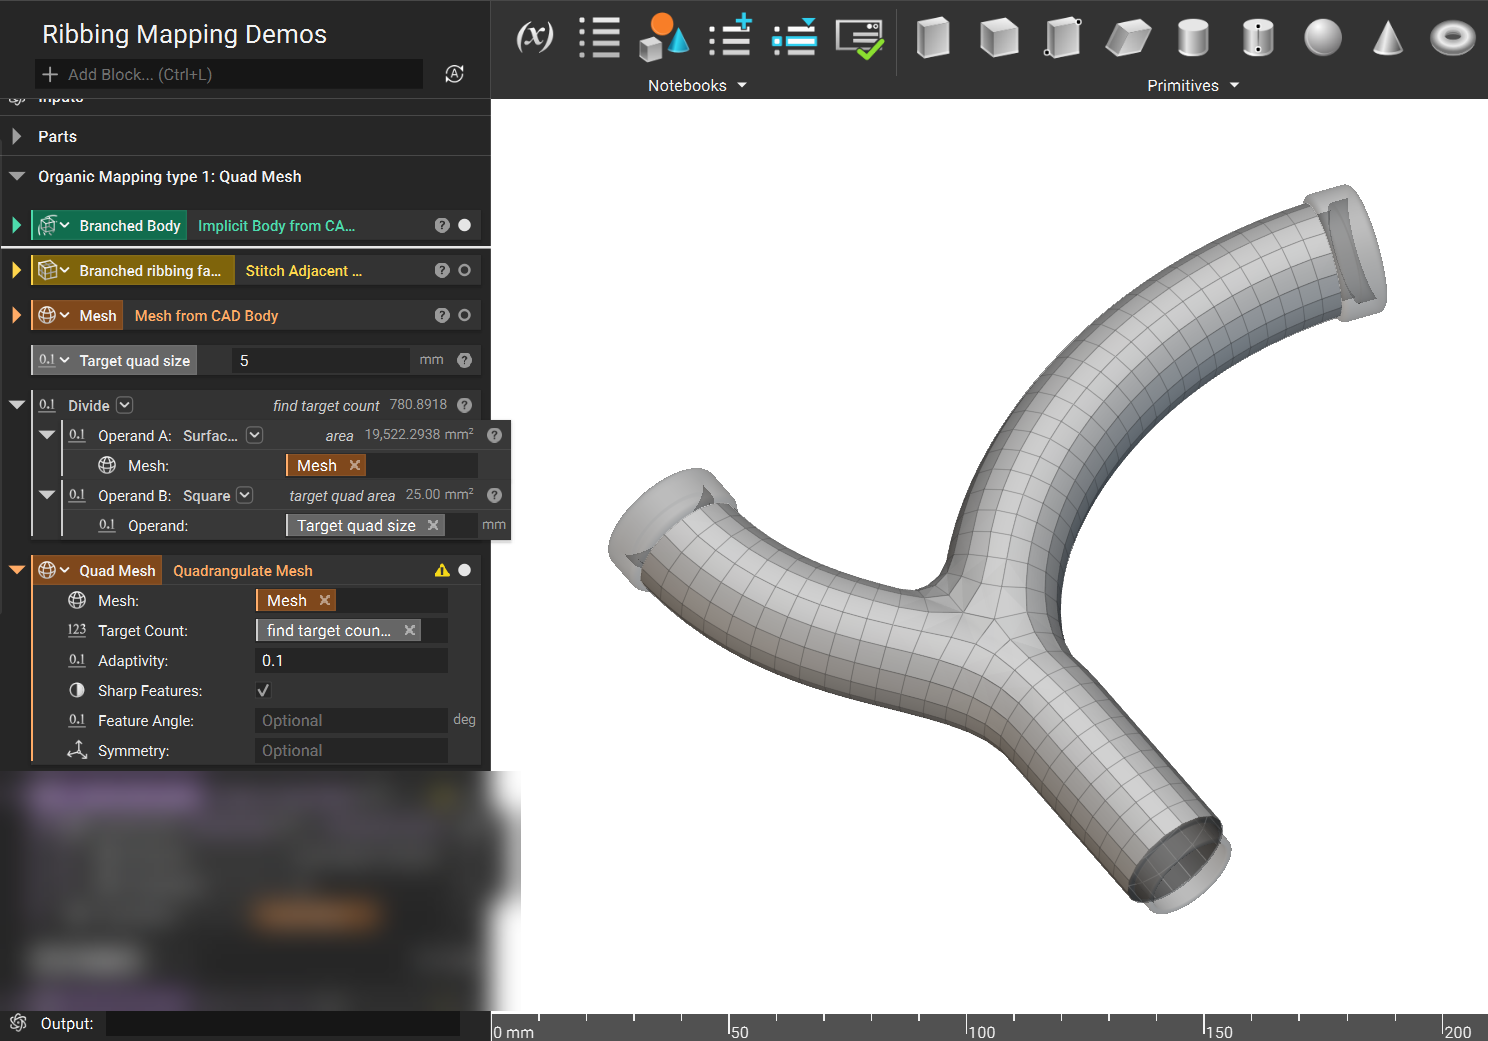Insert a cylinder primitive
The width and height of the screenshot is (1488, 1041).
[x=1193, y=38]
